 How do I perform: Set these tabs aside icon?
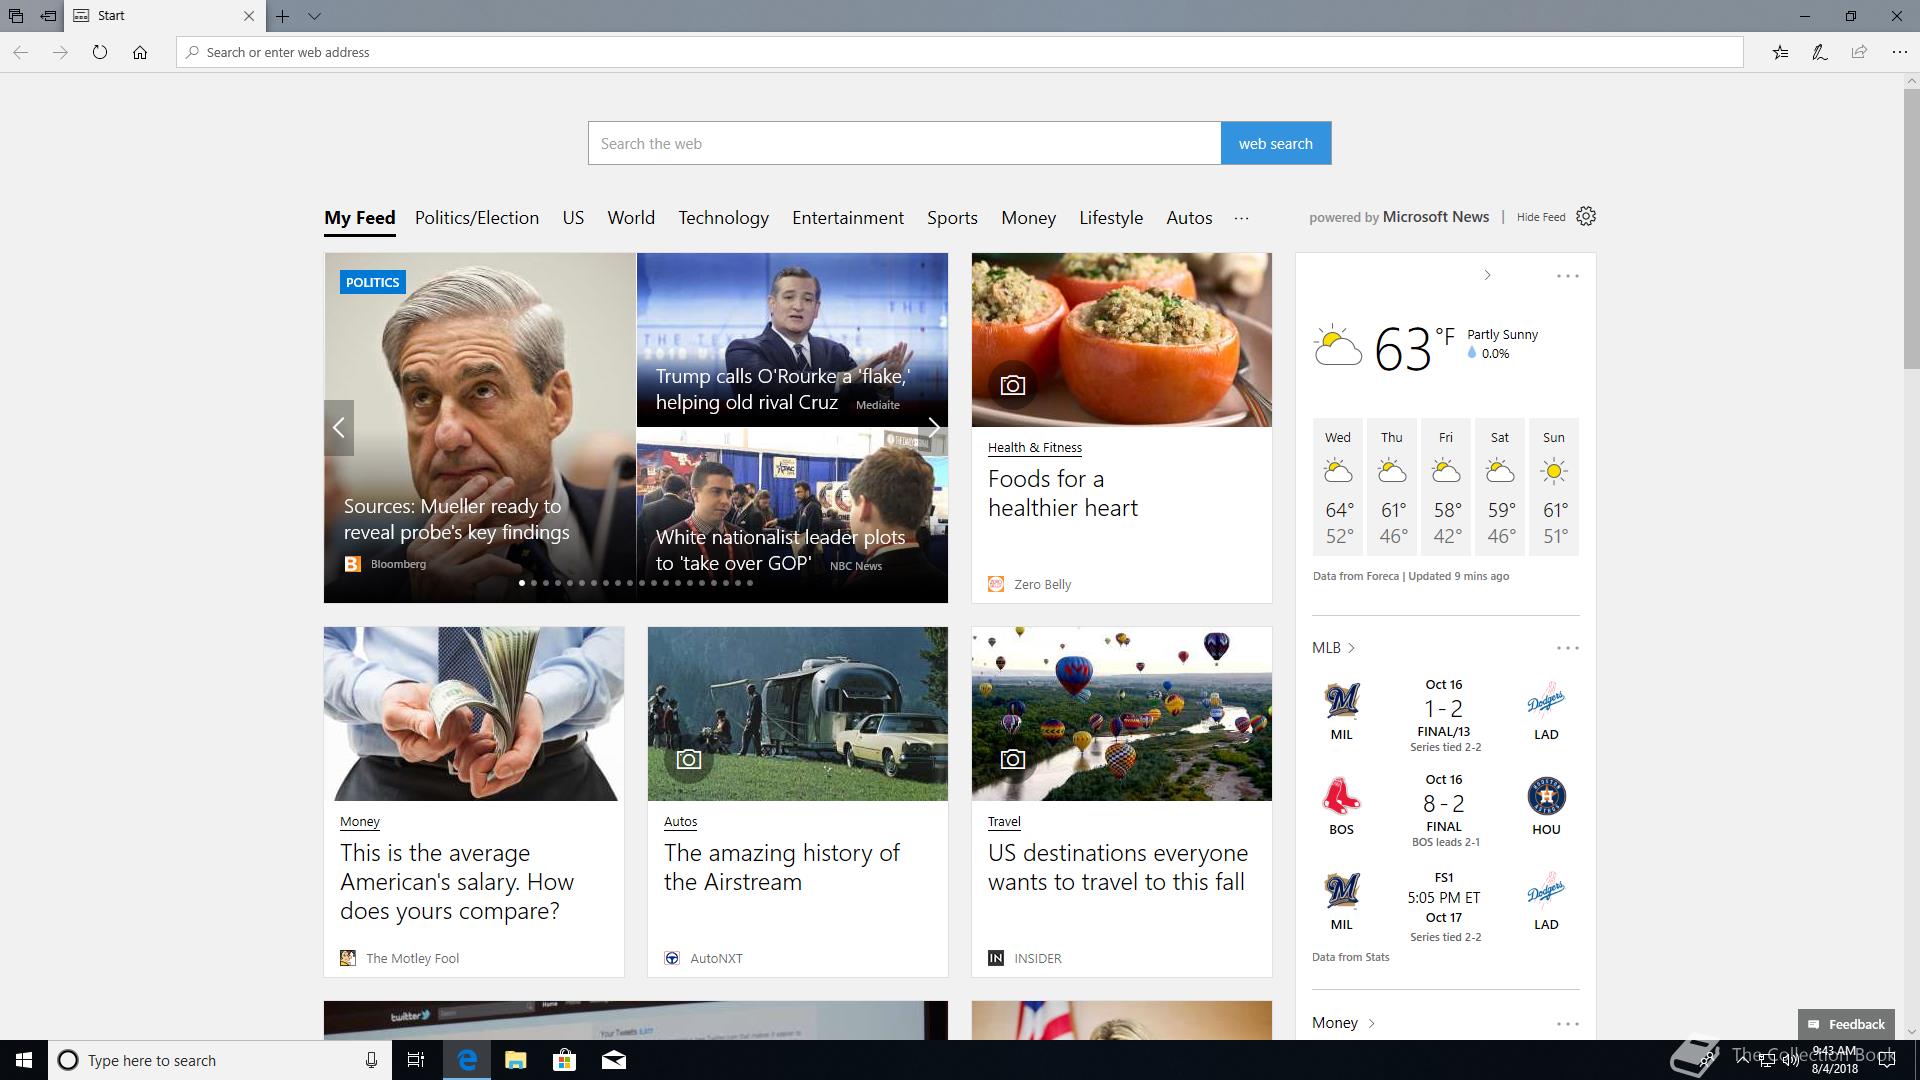click(x=48, y=16)
